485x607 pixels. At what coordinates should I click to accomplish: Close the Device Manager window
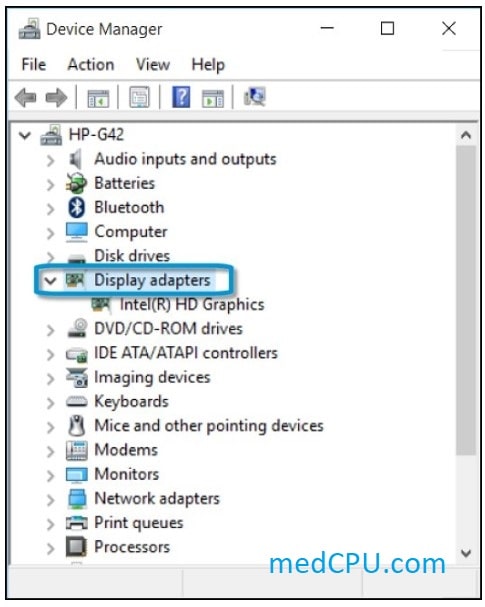coord(449,28)
